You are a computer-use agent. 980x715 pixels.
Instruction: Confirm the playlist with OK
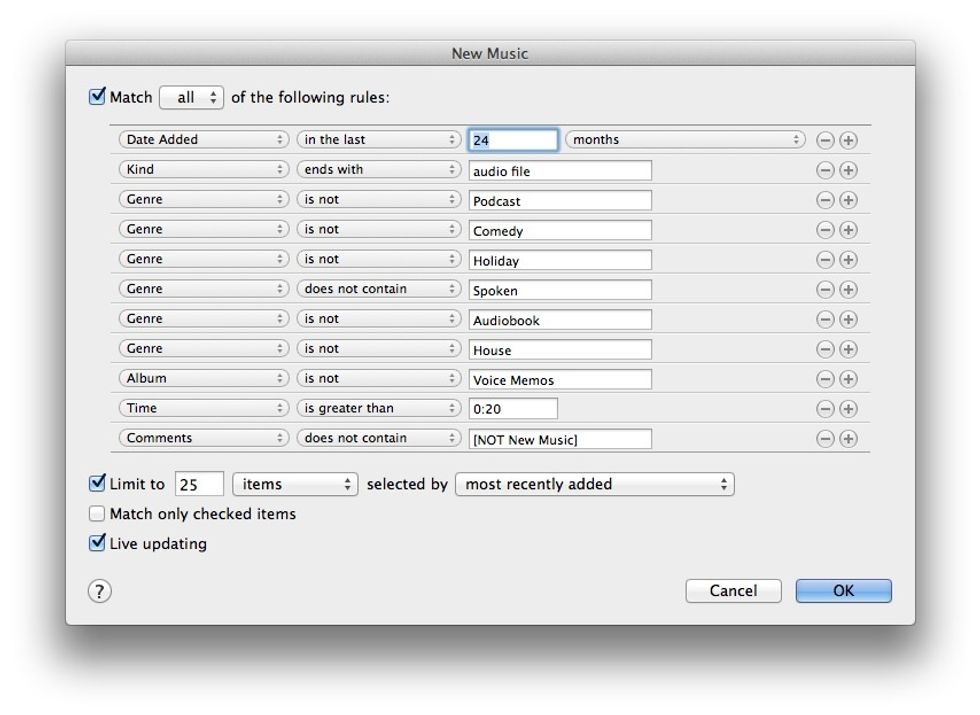point(843,591)
